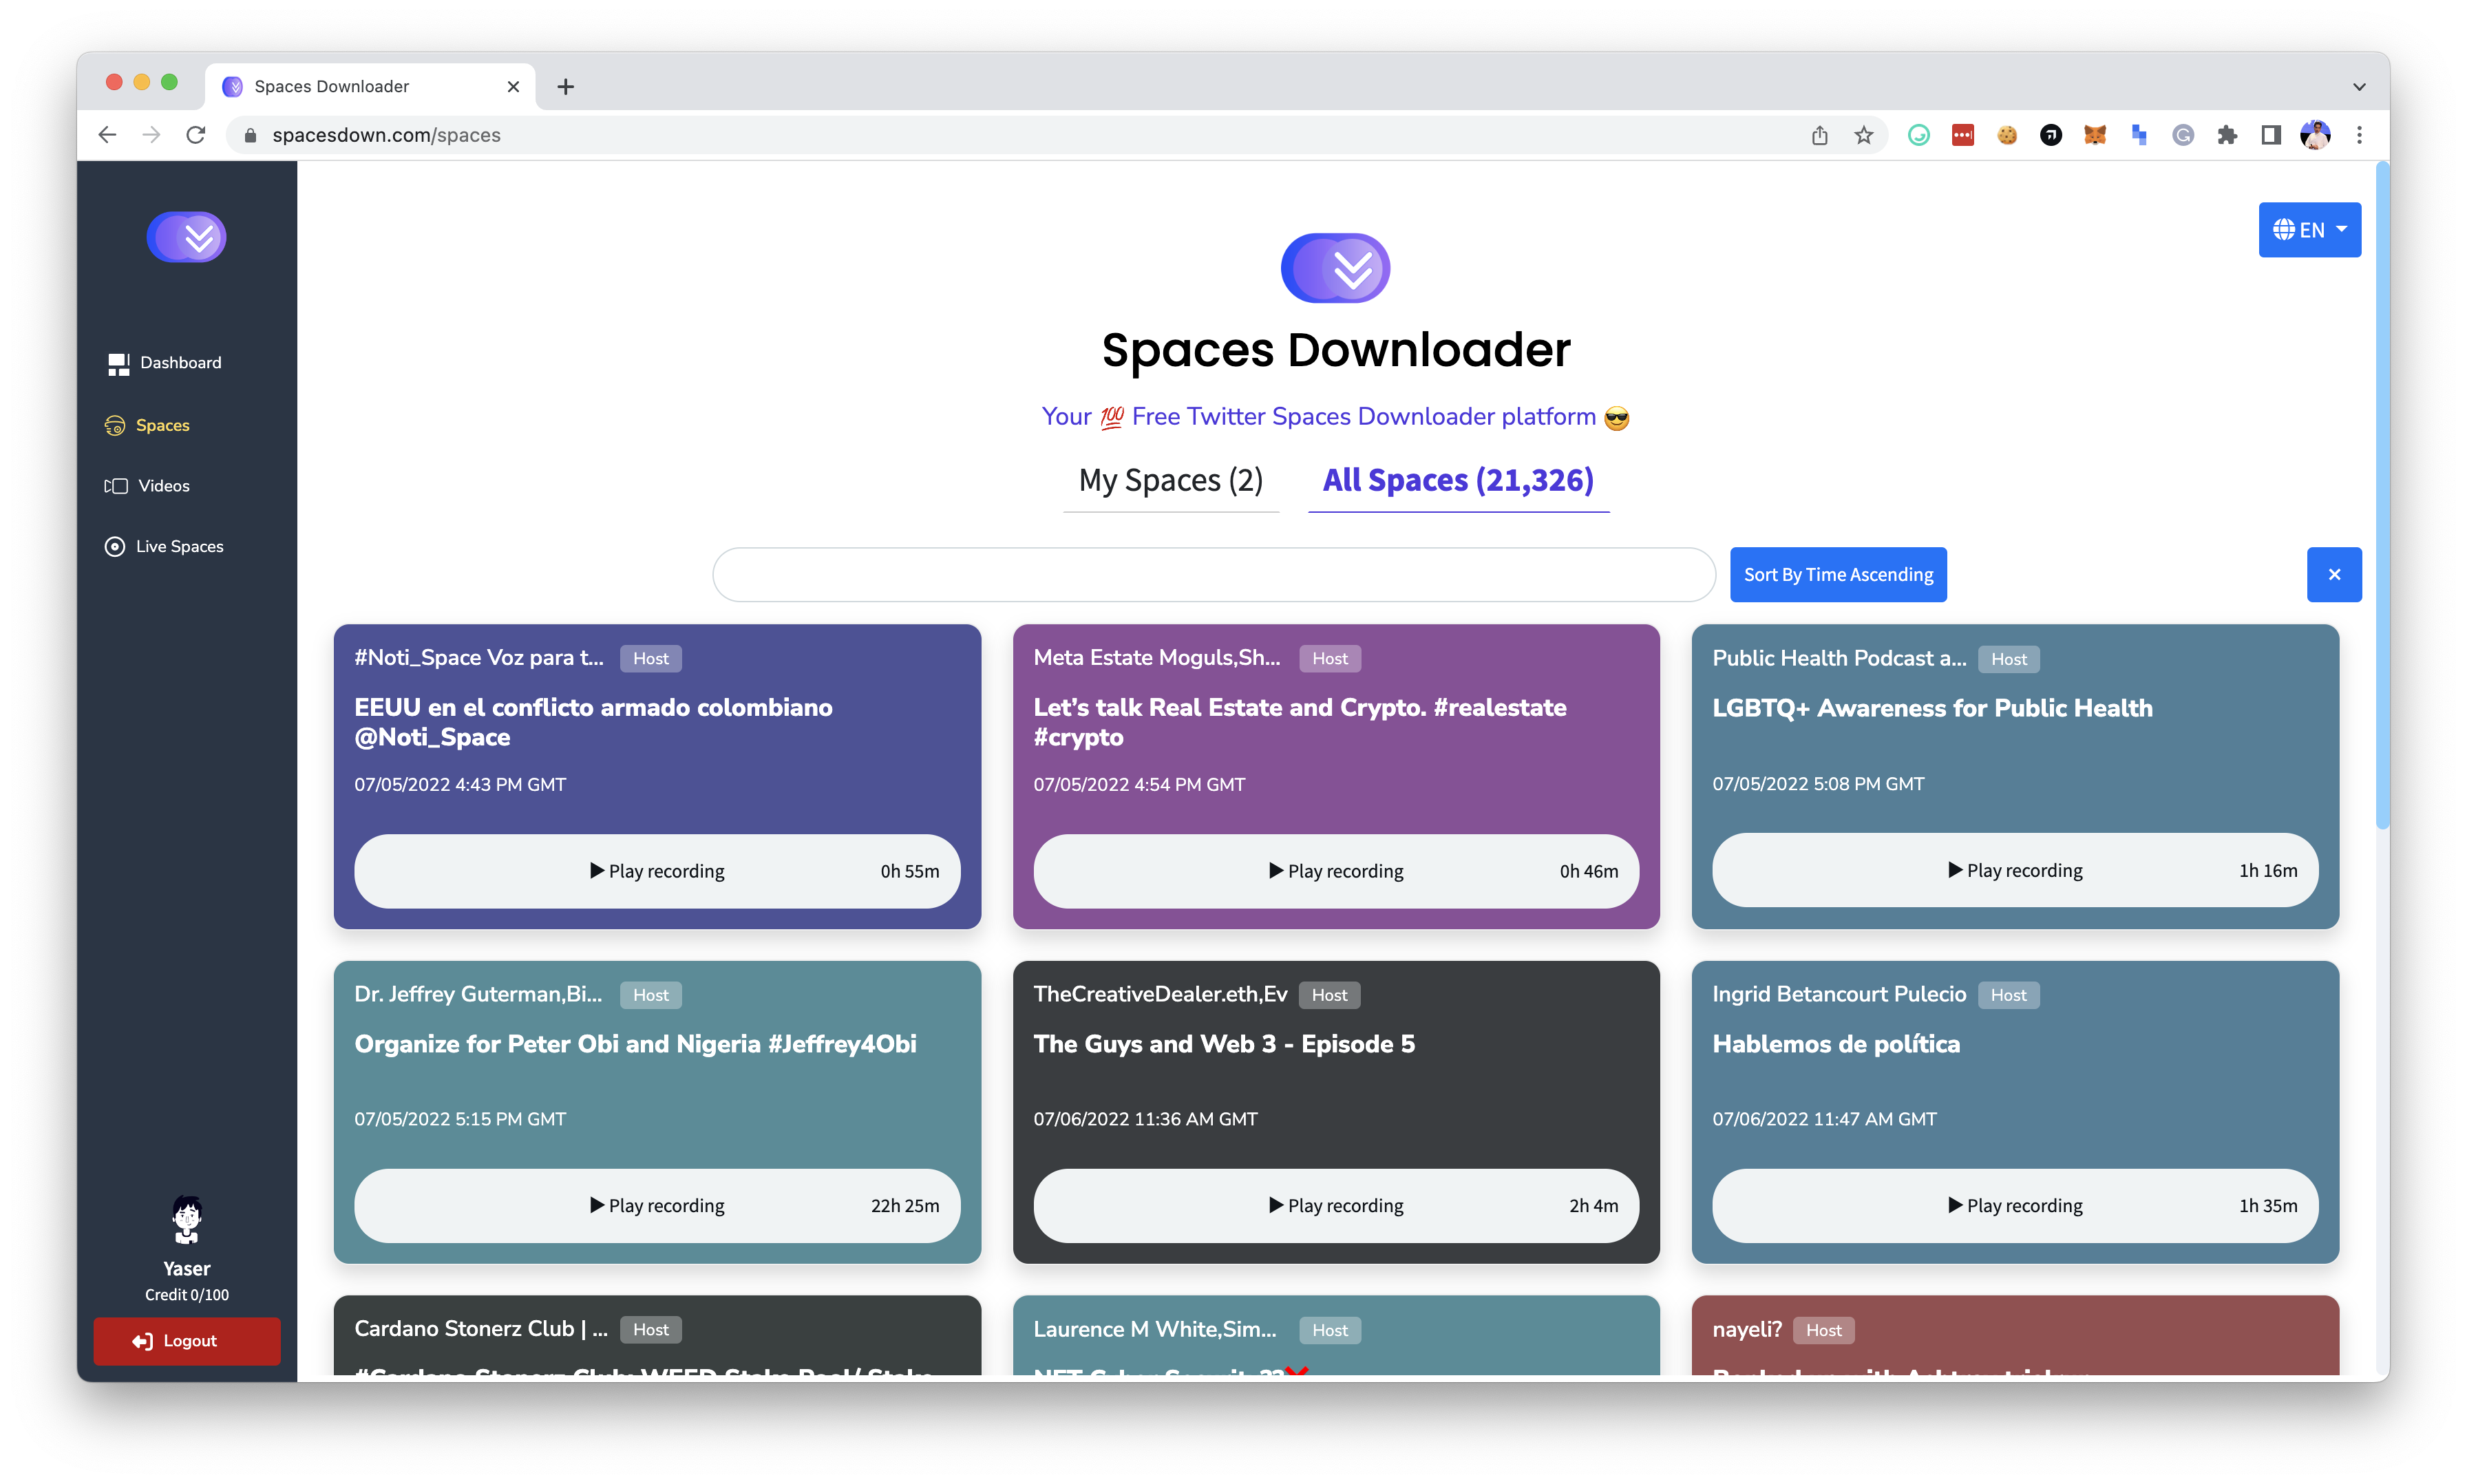Bookmark this page with the star icon
The width and height of the screenshot is (2467, 1484).
point(1863,135)
